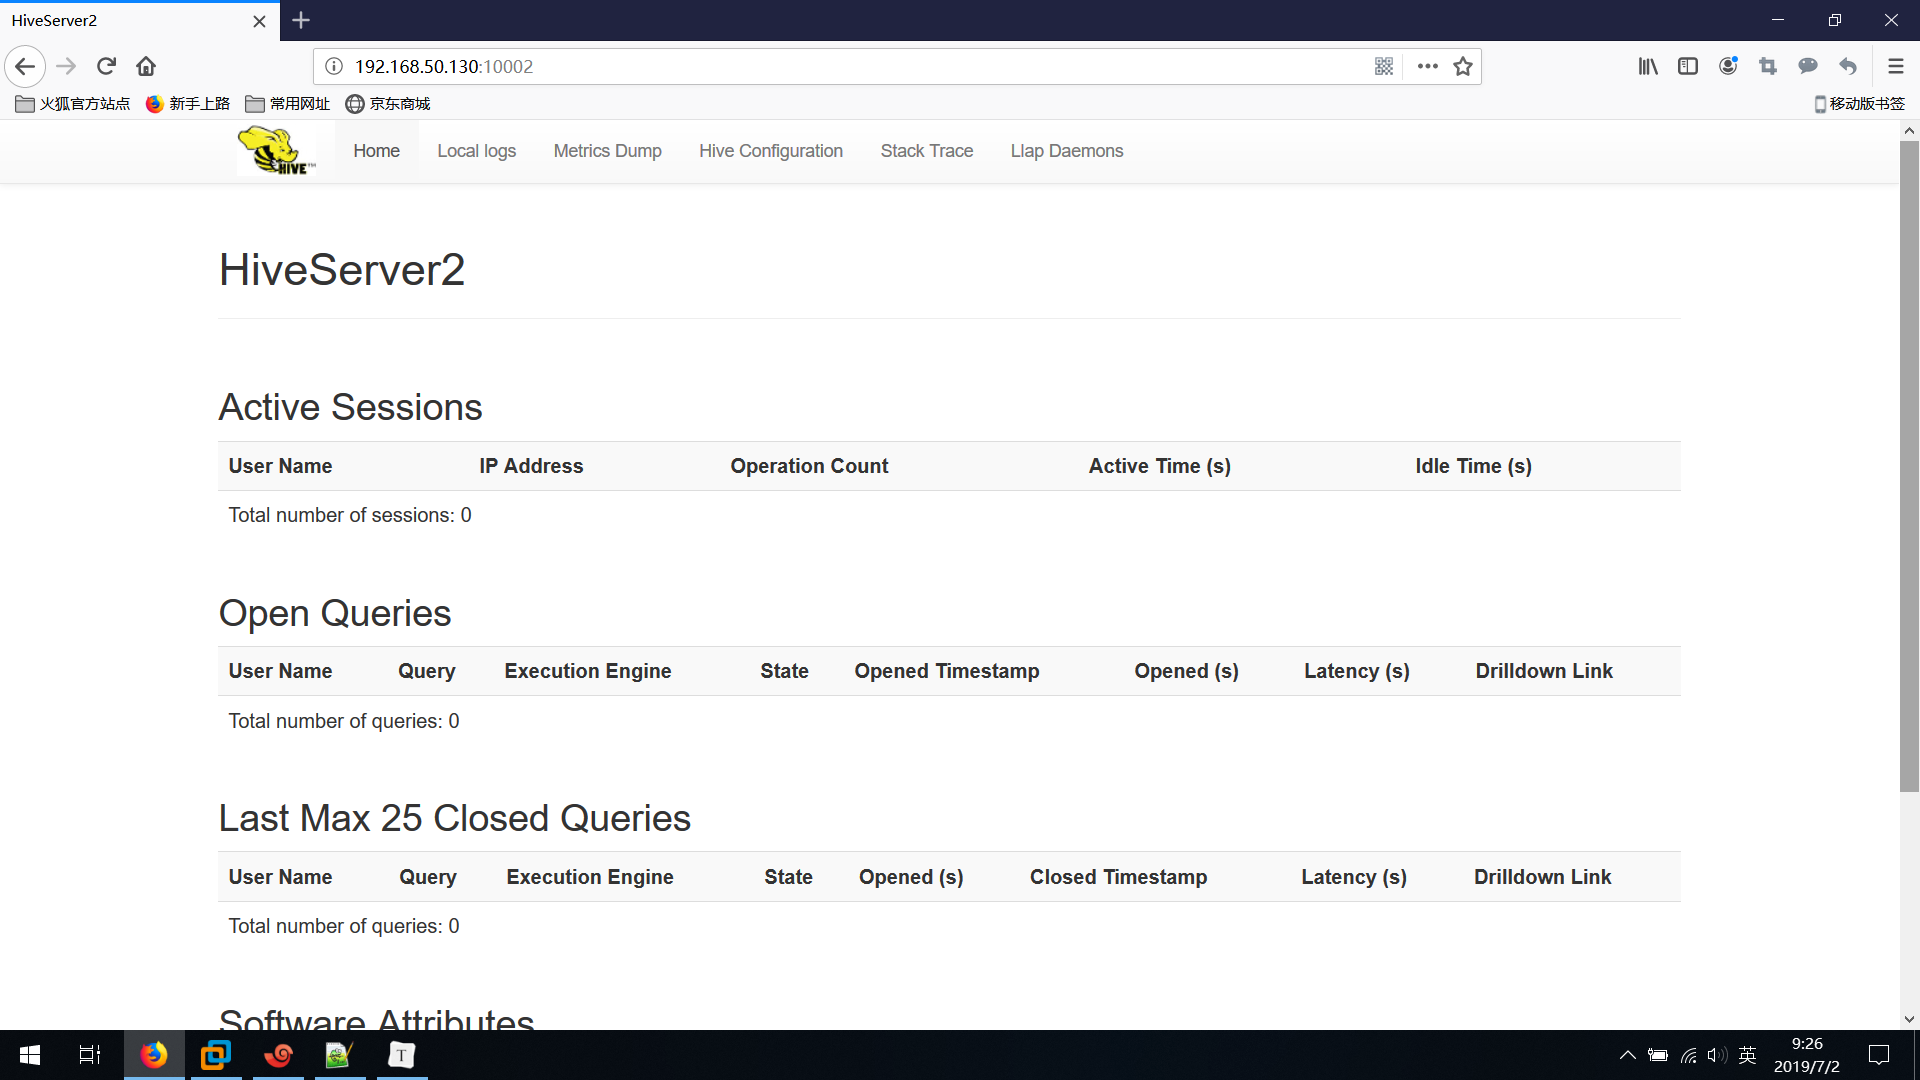Click the Hive bee logo
The height and width of the screenshot is (1080, 1920).
point(276,151)
